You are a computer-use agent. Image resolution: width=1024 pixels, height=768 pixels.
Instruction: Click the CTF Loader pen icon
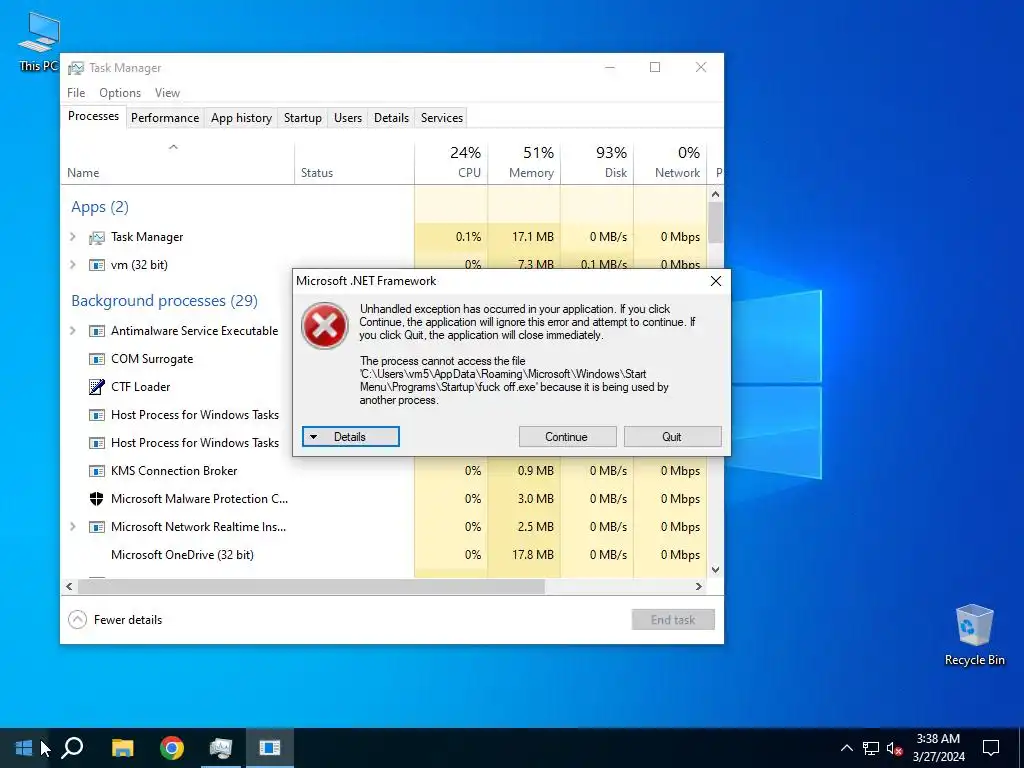97,387
